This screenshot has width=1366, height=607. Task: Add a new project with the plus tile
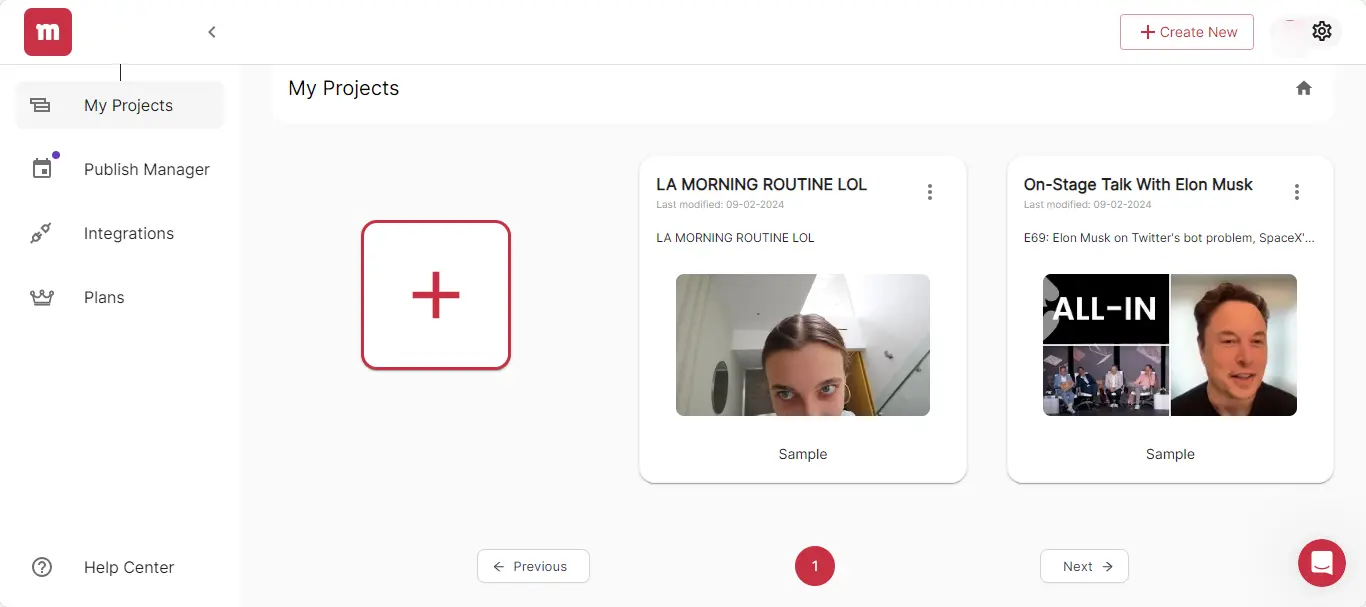436,295
